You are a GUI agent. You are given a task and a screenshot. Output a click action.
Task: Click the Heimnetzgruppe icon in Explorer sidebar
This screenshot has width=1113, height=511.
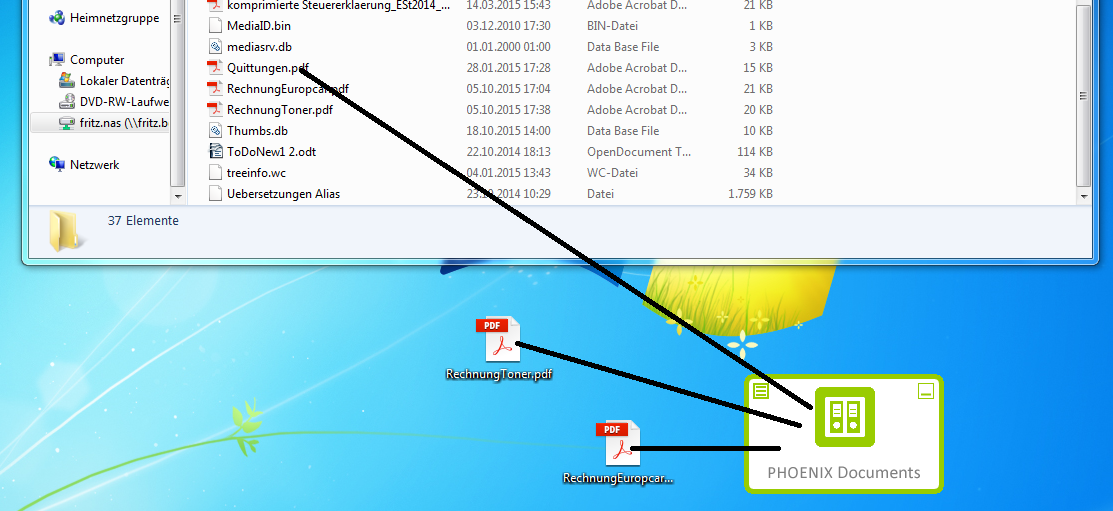(57, 18)
